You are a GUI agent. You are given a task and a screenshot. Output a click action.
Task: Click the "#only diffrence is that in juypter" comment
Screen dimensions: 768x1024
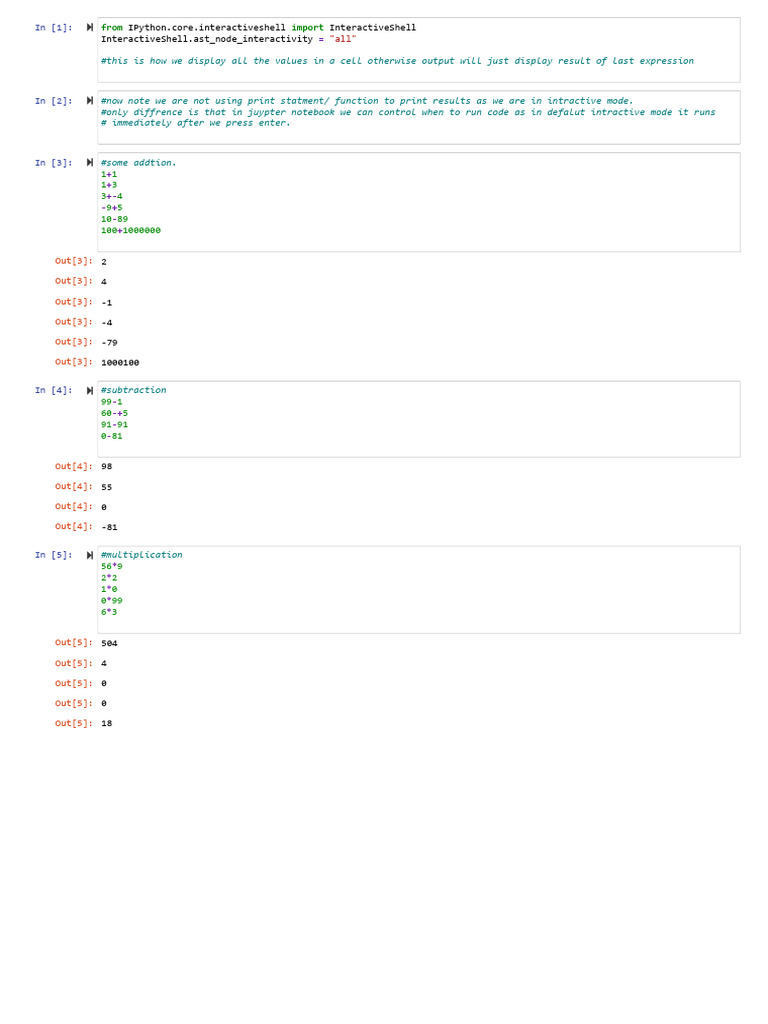click(408, 112)
